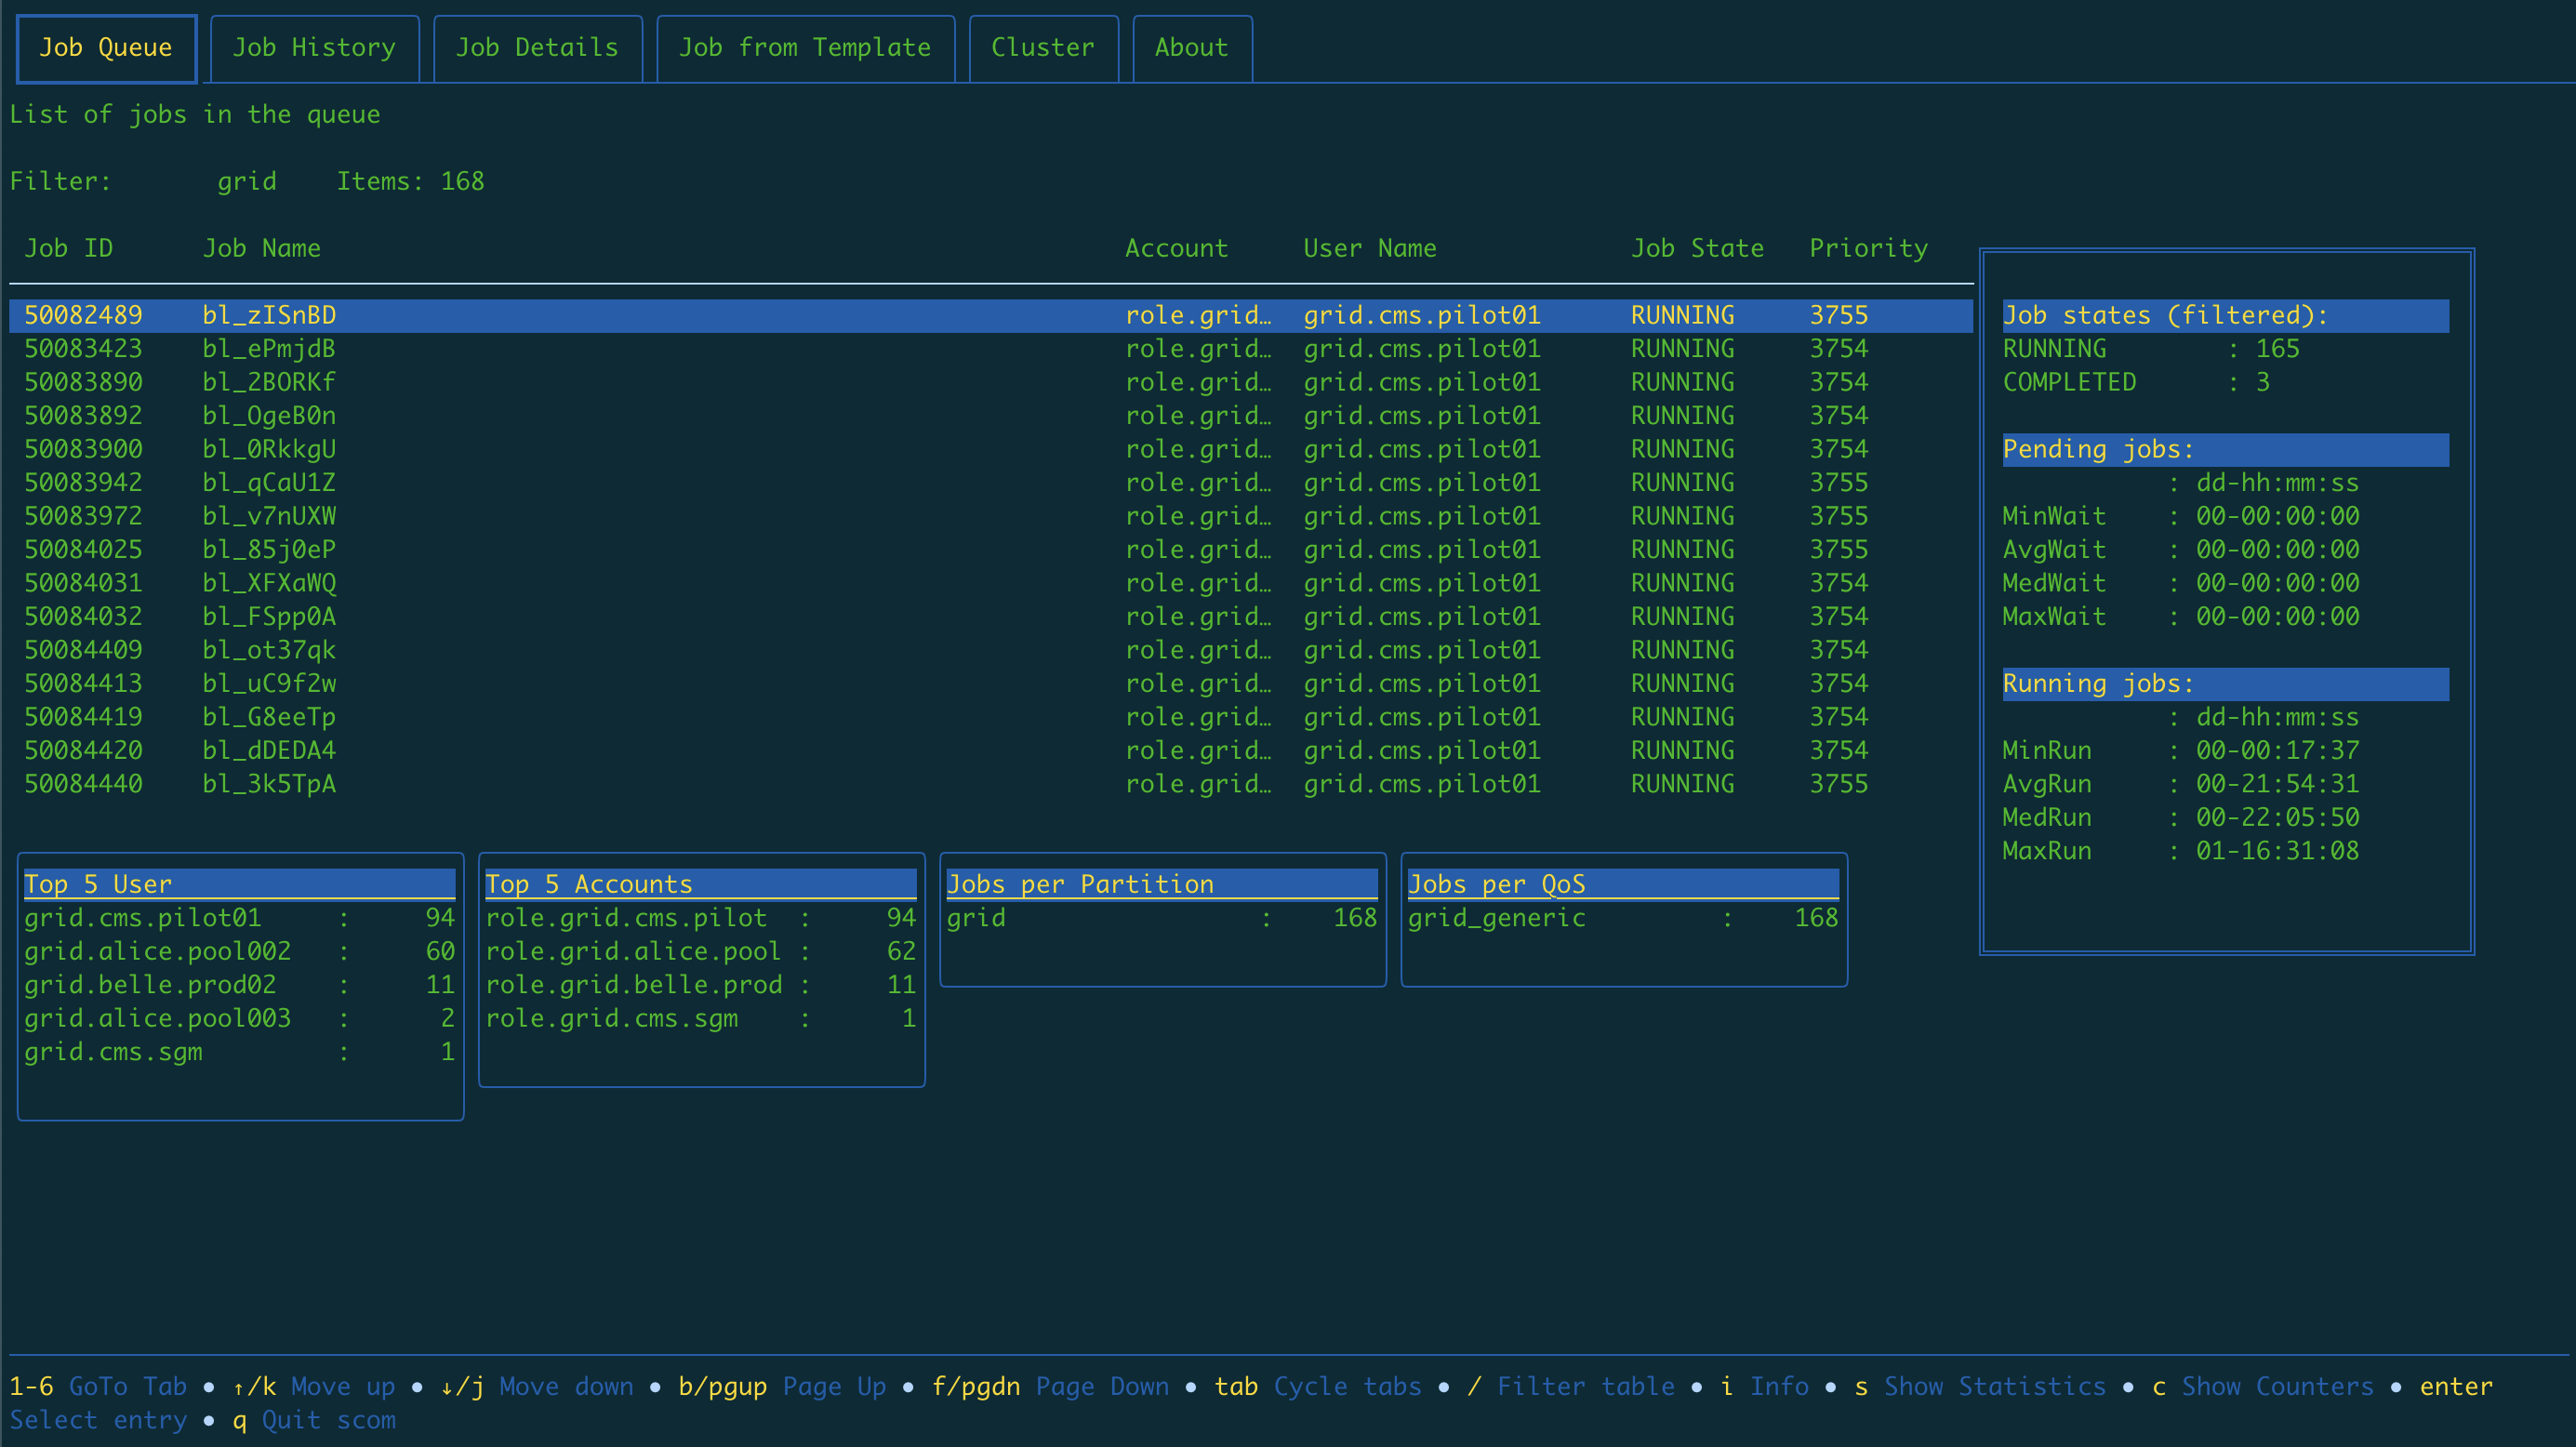Viewport: 2576px width, 1447px height.
Task: Click the User Name column header
Action: [x=1369, y=249]
